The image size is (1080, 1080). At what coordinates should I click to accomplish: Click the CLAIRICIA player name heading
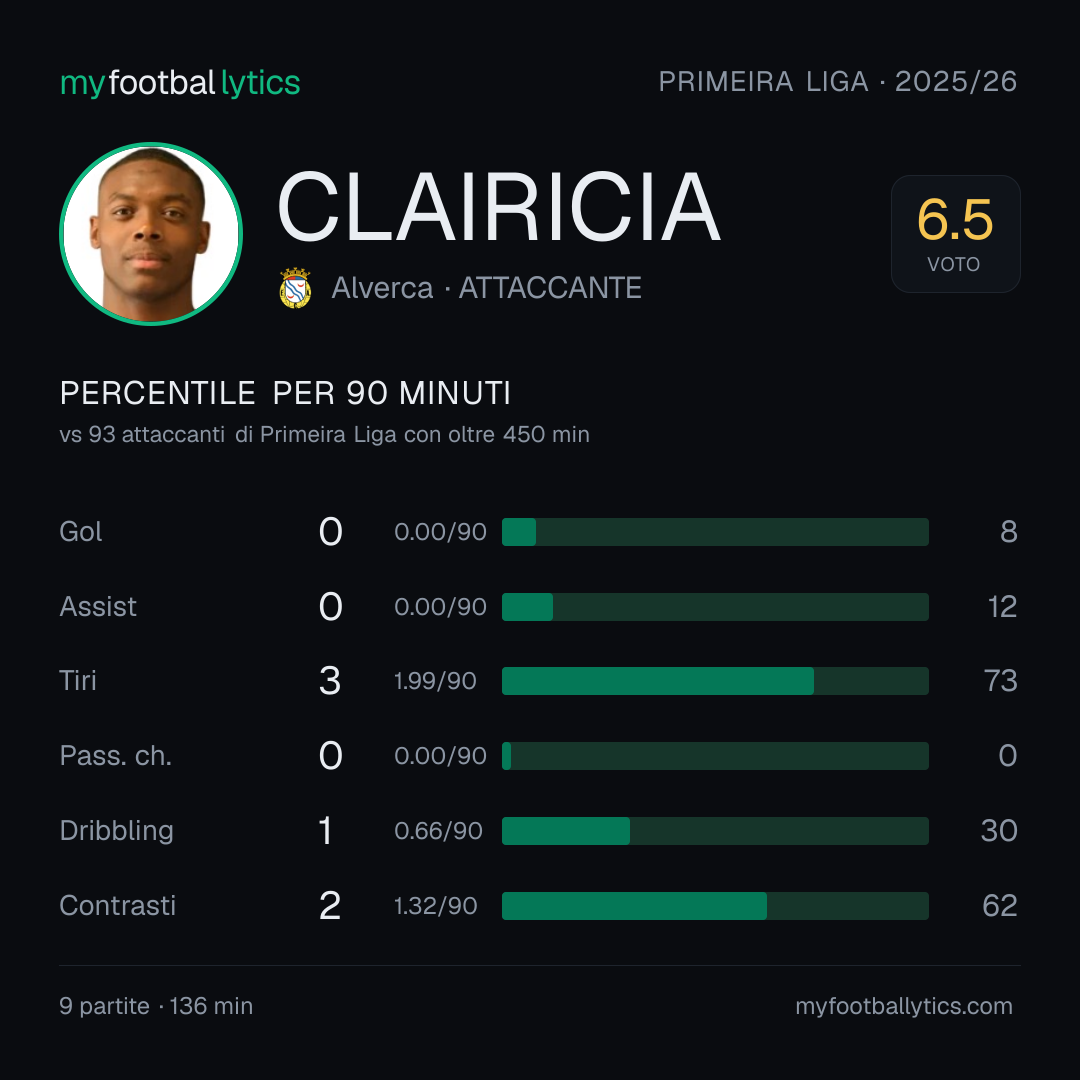[499, 207]
